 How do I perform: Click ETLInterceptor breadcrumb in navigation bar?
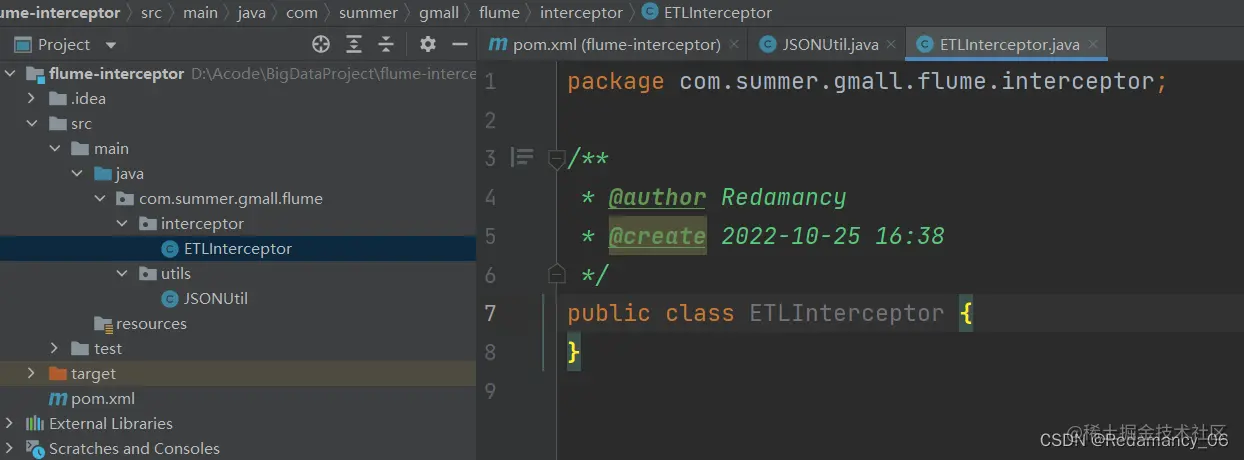tap(708, 13)
